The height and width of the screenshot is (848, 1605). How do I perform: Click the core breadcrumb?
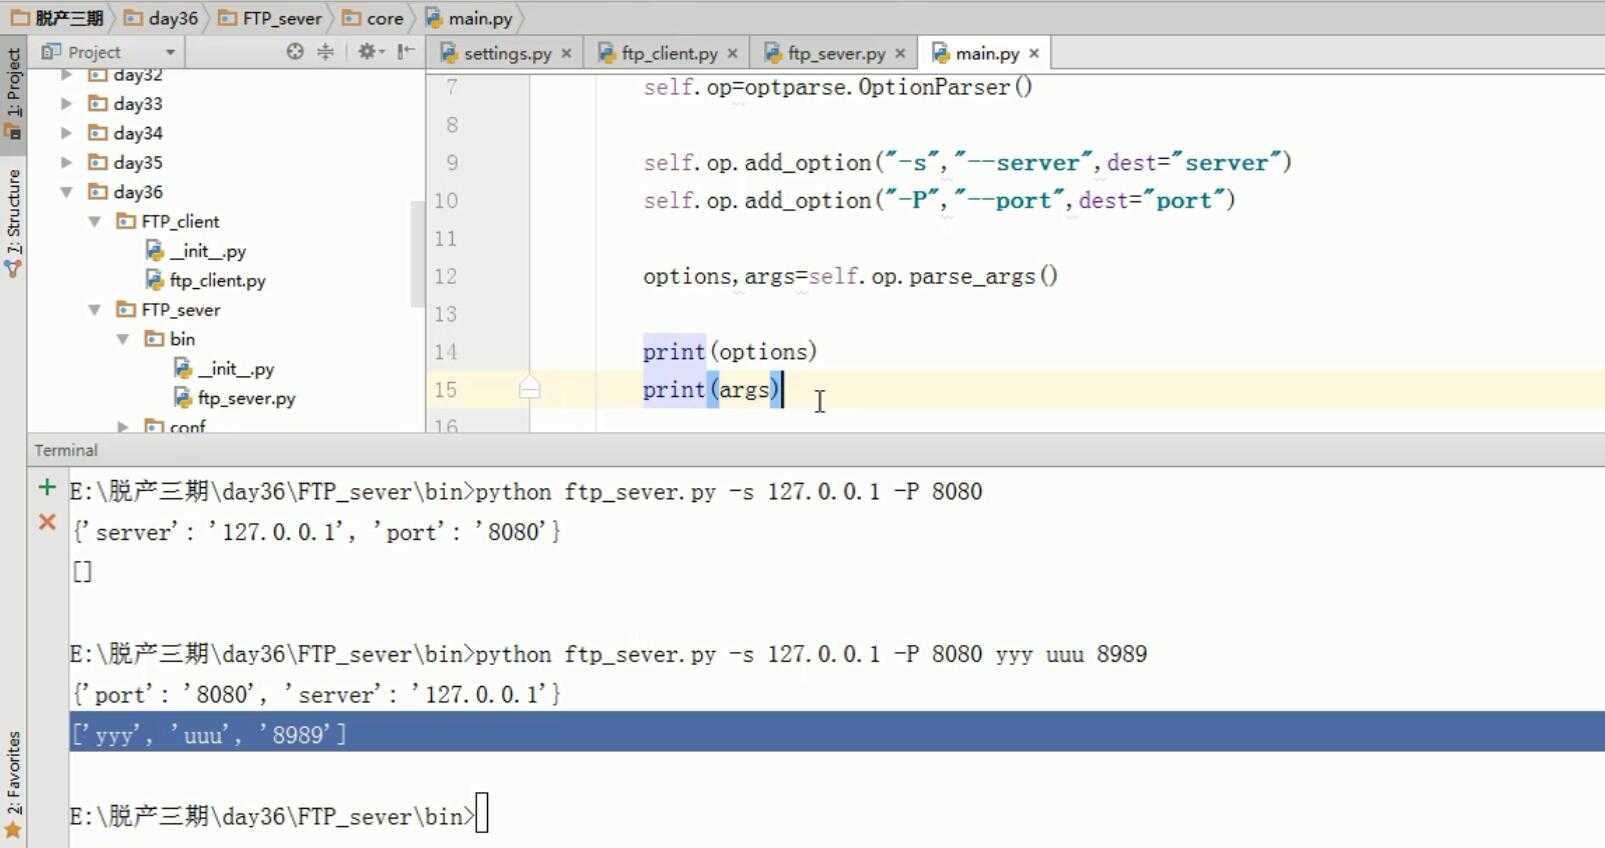373,18
